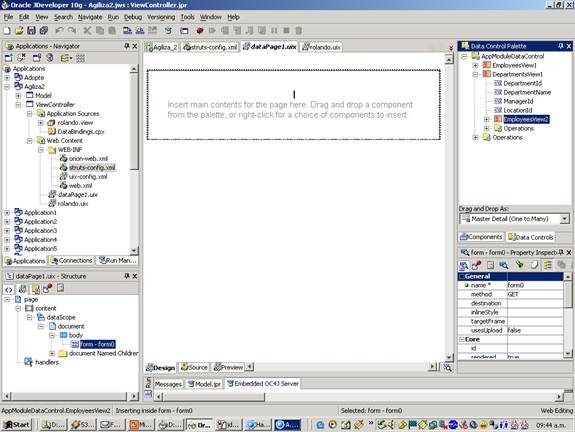Click the destination property value field
The height and width of the screenshot is (432, 575).
[x=535, y=303]
